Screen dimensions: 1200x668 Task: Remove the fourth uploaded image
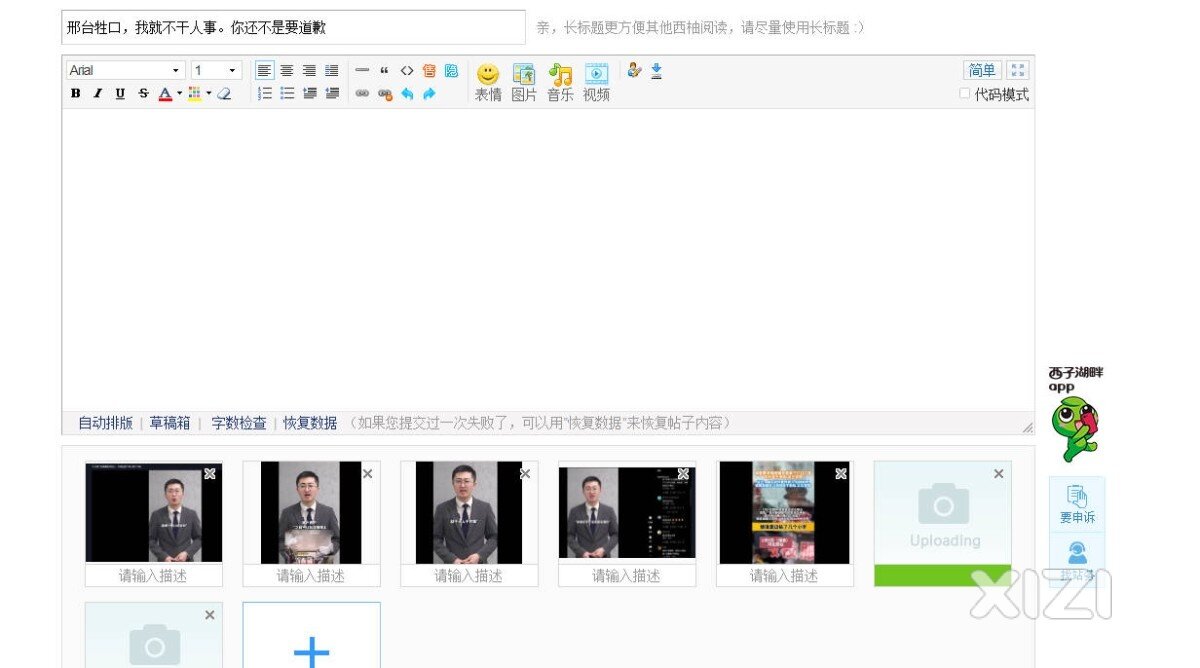[683, 473]
